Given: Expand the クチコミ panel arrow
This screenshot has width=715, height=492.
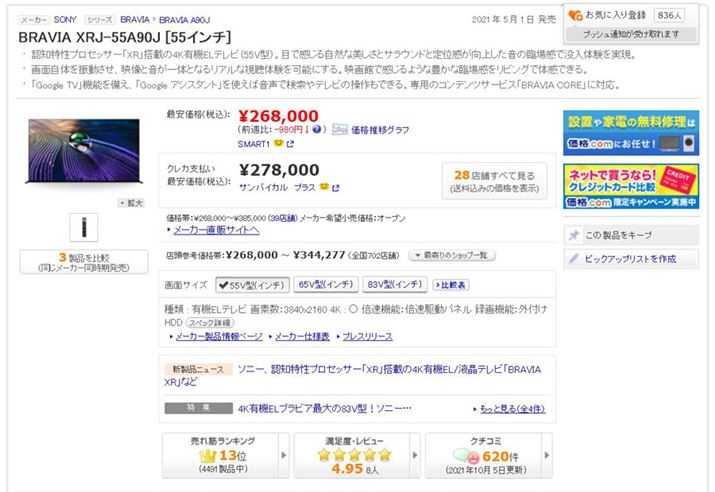Looking at the screenshot, I should (x=547, y=455).
